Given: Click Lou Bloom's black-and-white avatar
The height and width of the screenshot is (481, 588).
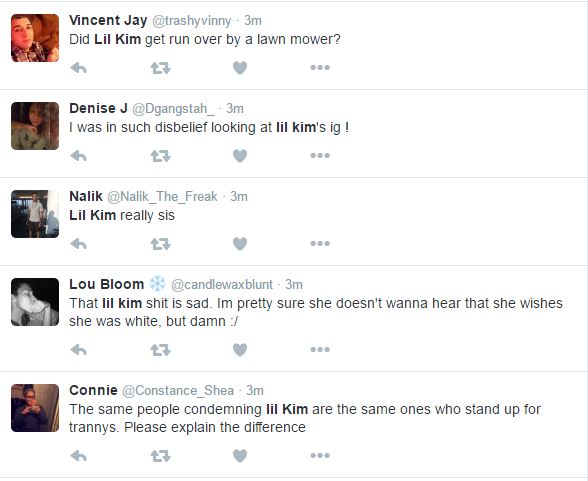Looking at the screenshot, I should 35,302.
